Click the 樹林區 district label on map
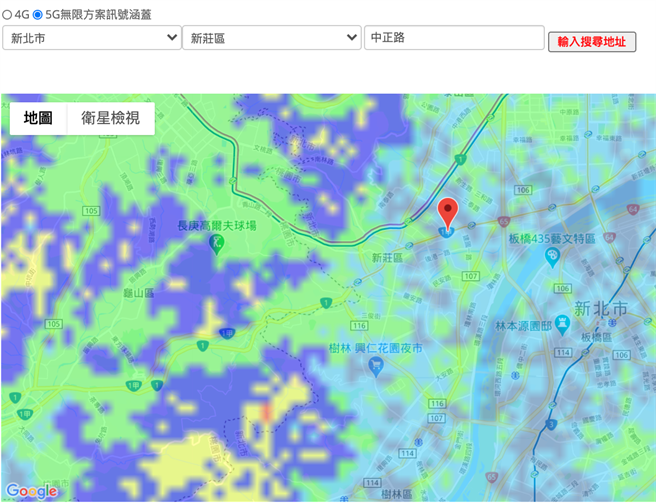The width and height of the screenshot is (656, 503). click(397, 494)
